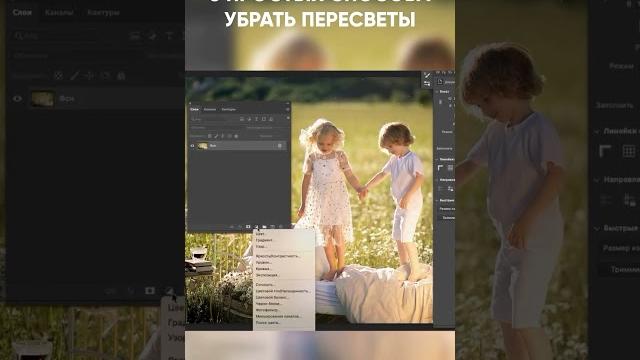640x360 pixels.
Task: Click document icon atop central properties panel
Action: point(440,82)
